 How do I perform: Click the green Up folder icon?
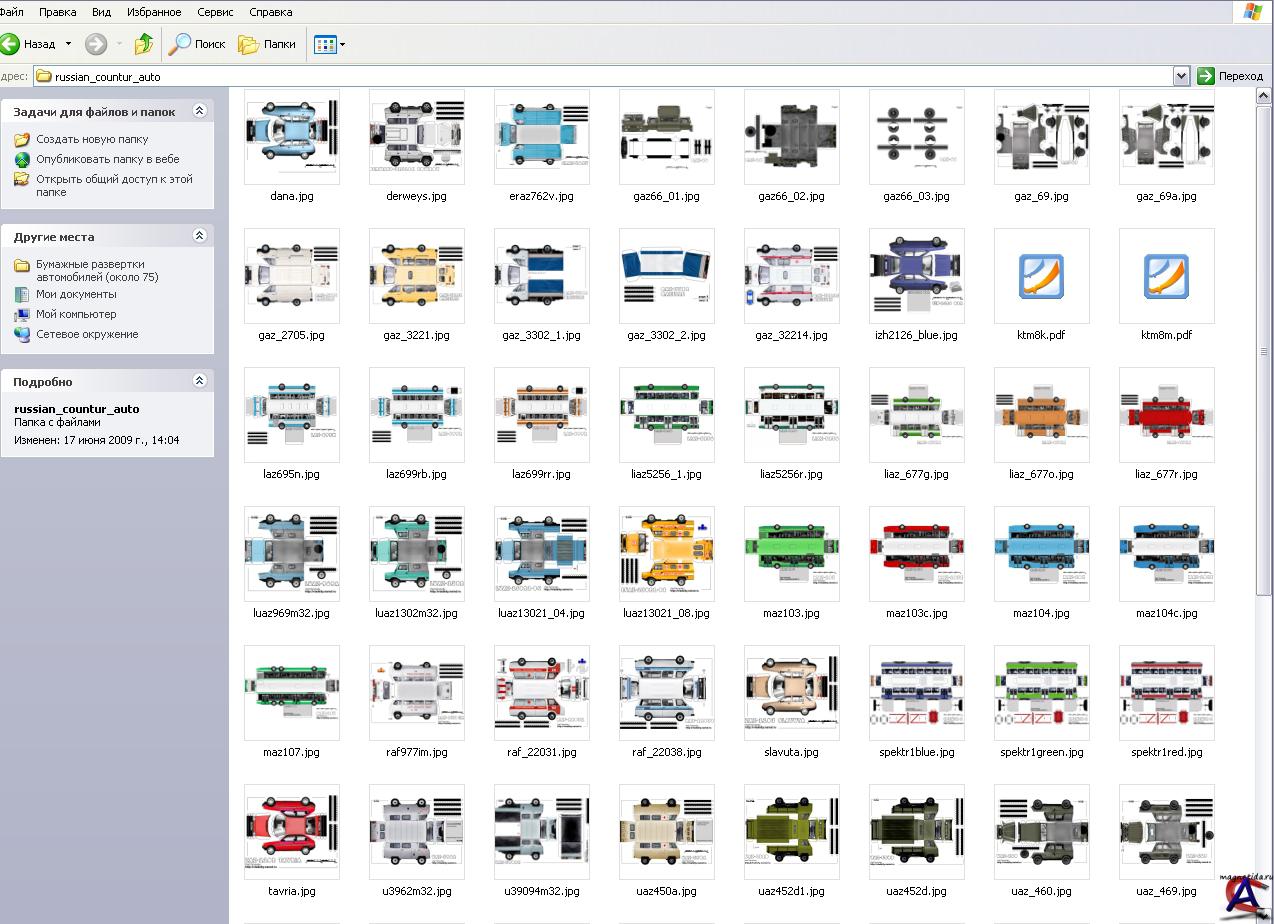[x=144, y=44]
